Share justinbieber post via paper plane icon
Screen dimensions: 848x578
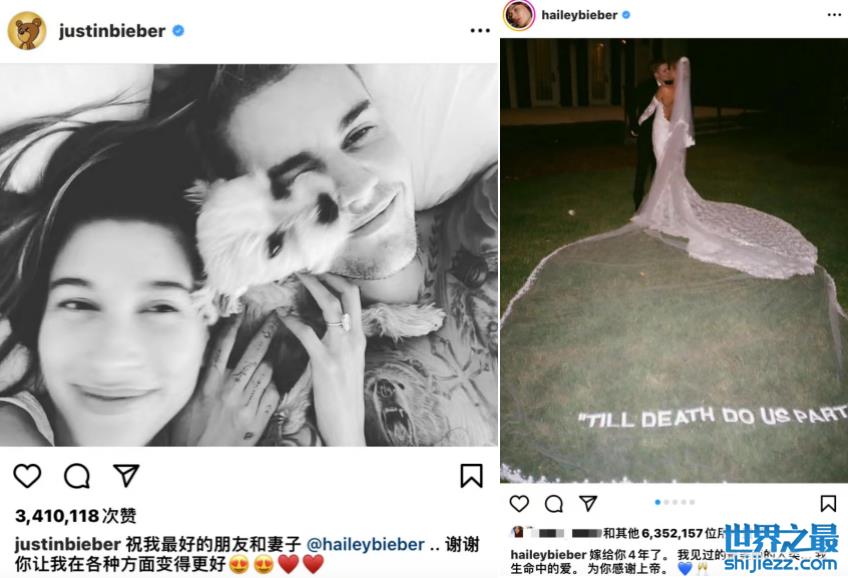click(127, 476)
